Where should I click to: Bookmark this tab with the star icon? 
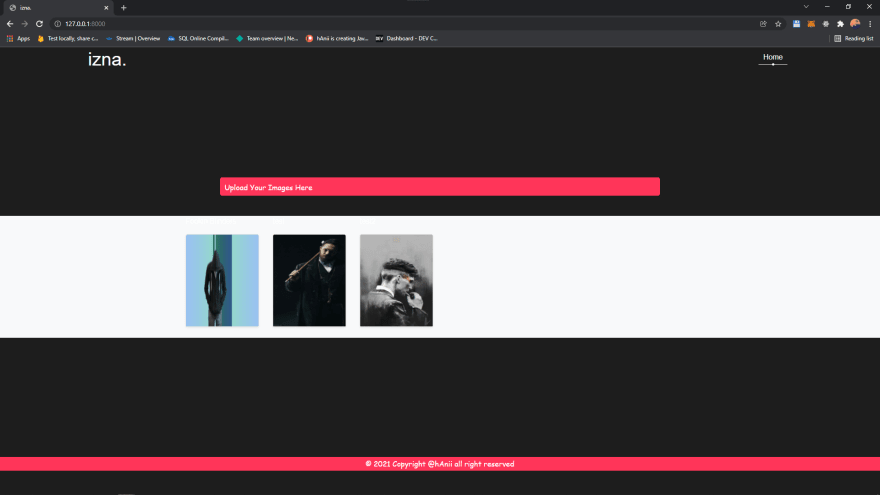(778, 24)
